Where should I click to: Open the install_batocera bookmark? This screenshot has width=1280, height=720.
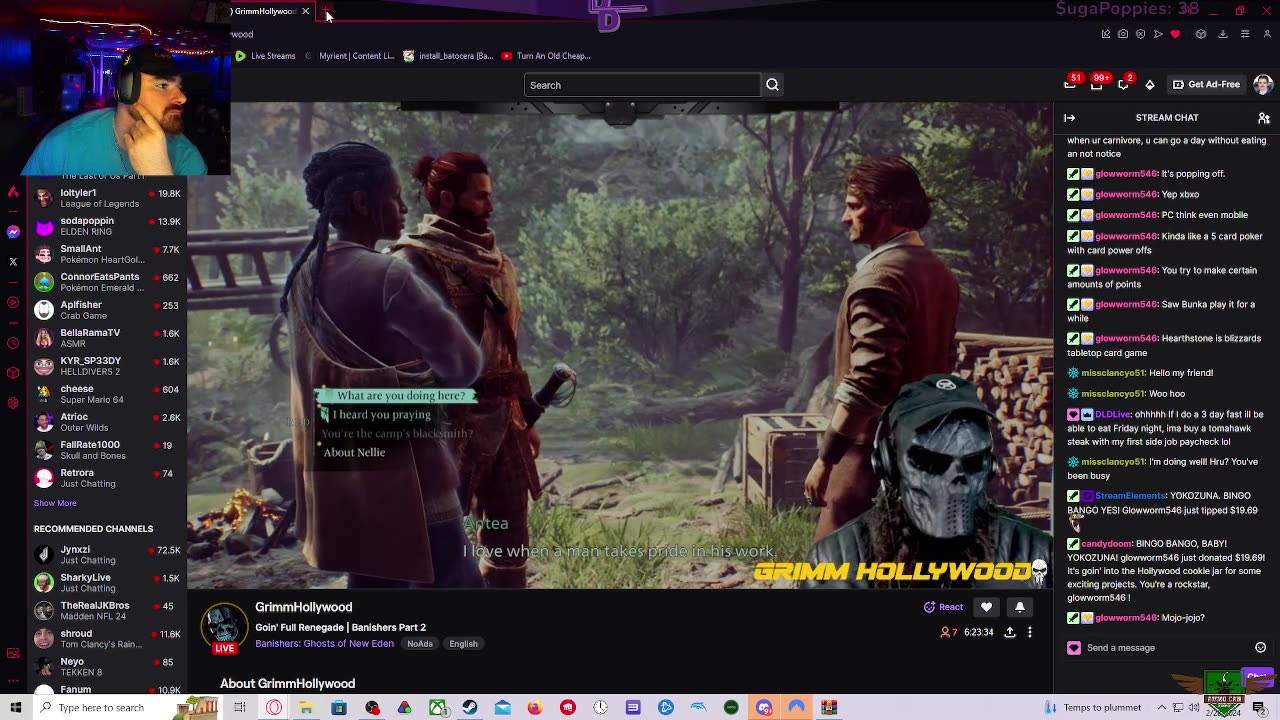448,56
